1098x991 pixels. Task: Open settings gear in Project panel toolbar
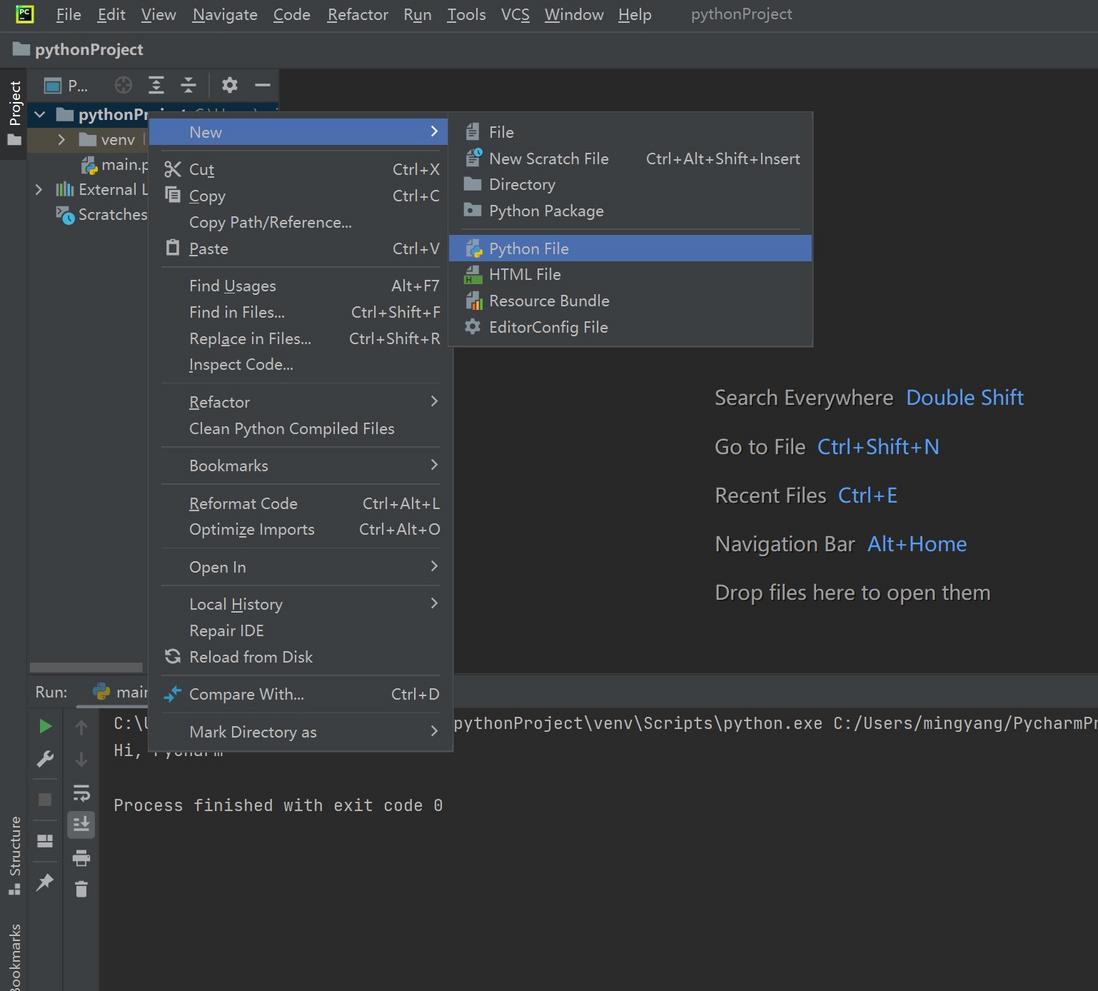(229, 85)
